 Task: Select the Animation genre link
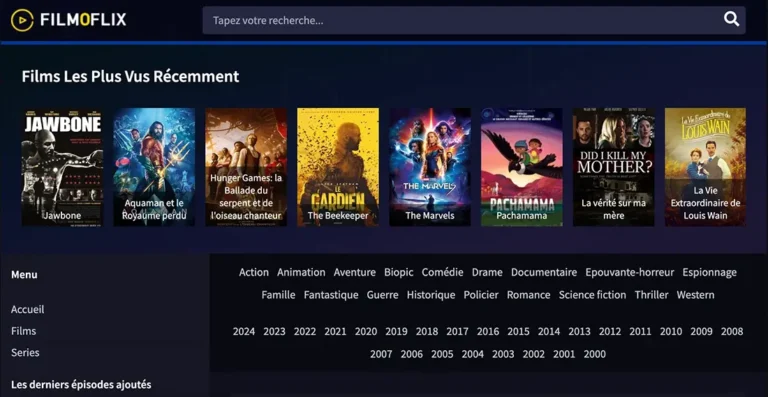tap(301, 272)
